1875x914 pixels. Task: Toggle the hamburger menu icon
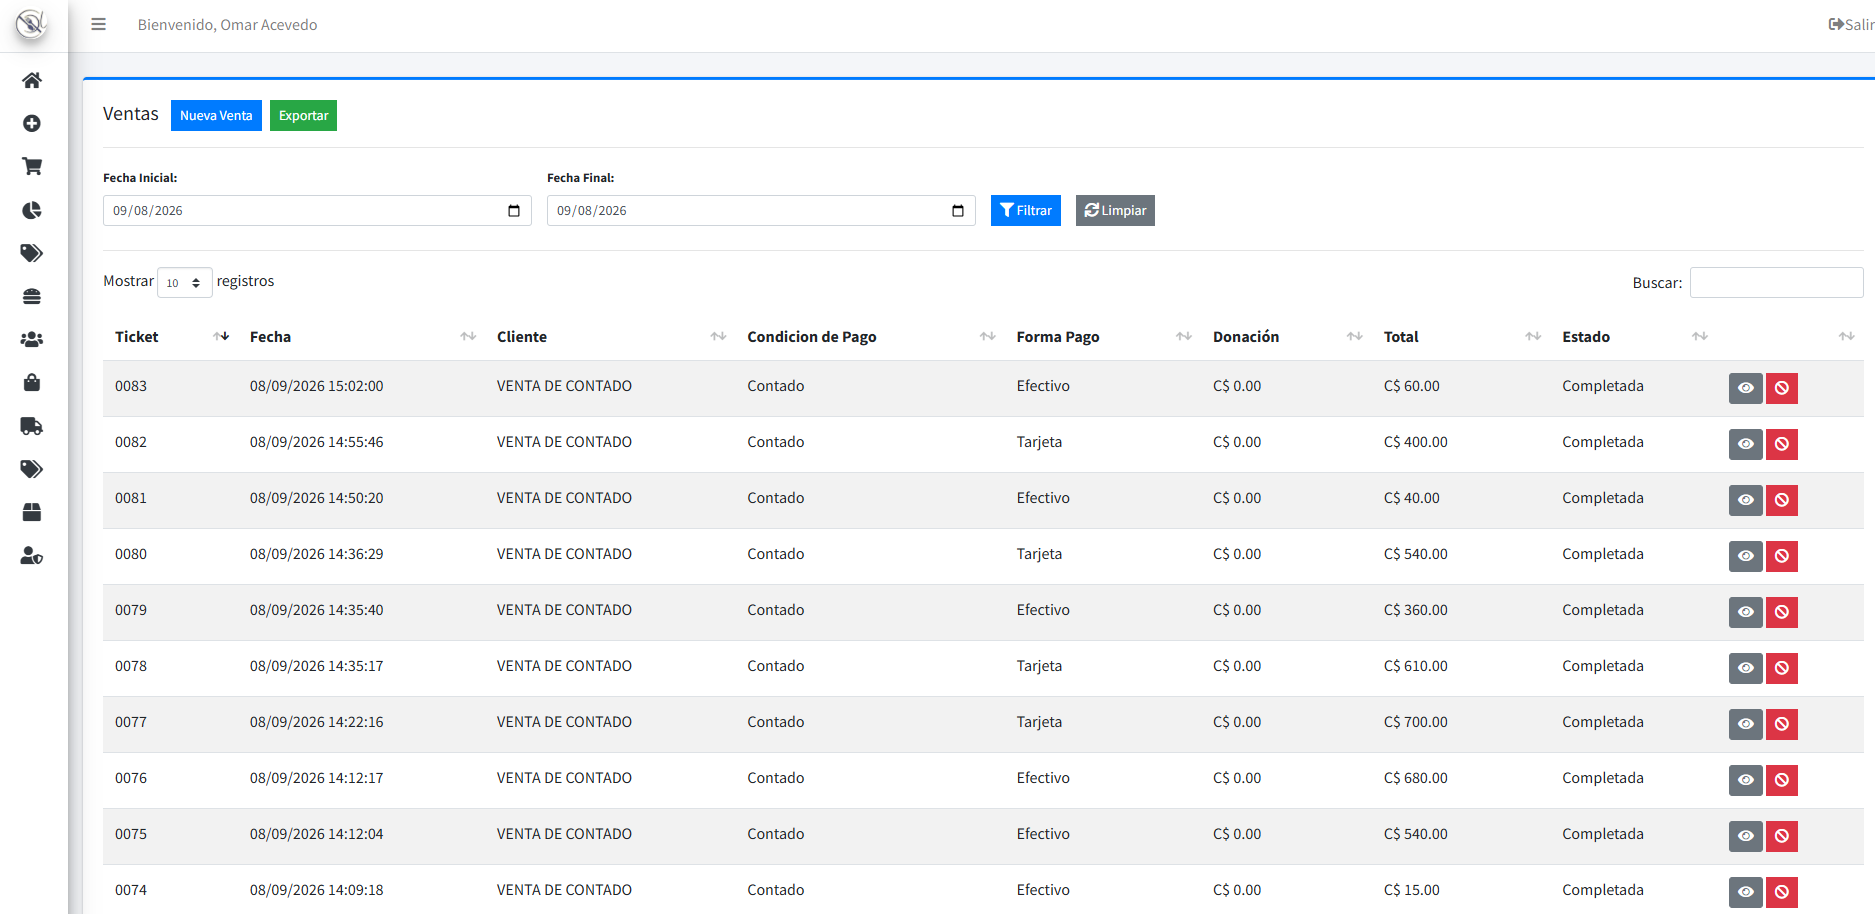click(x=98, y=24)
